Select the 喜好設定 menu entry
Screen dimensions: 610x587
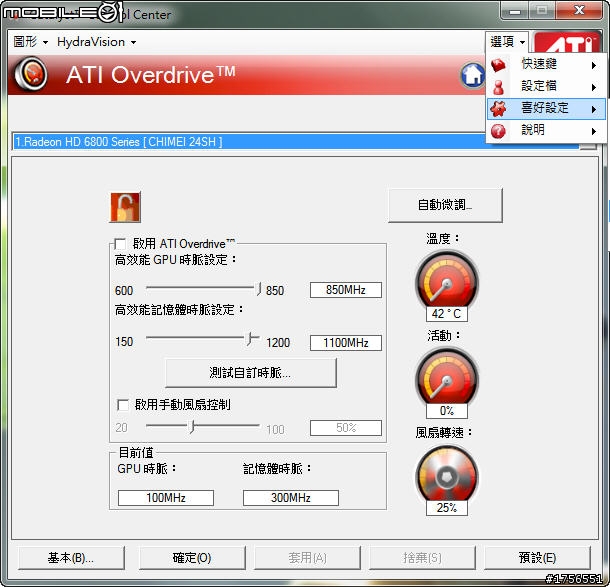546,109
